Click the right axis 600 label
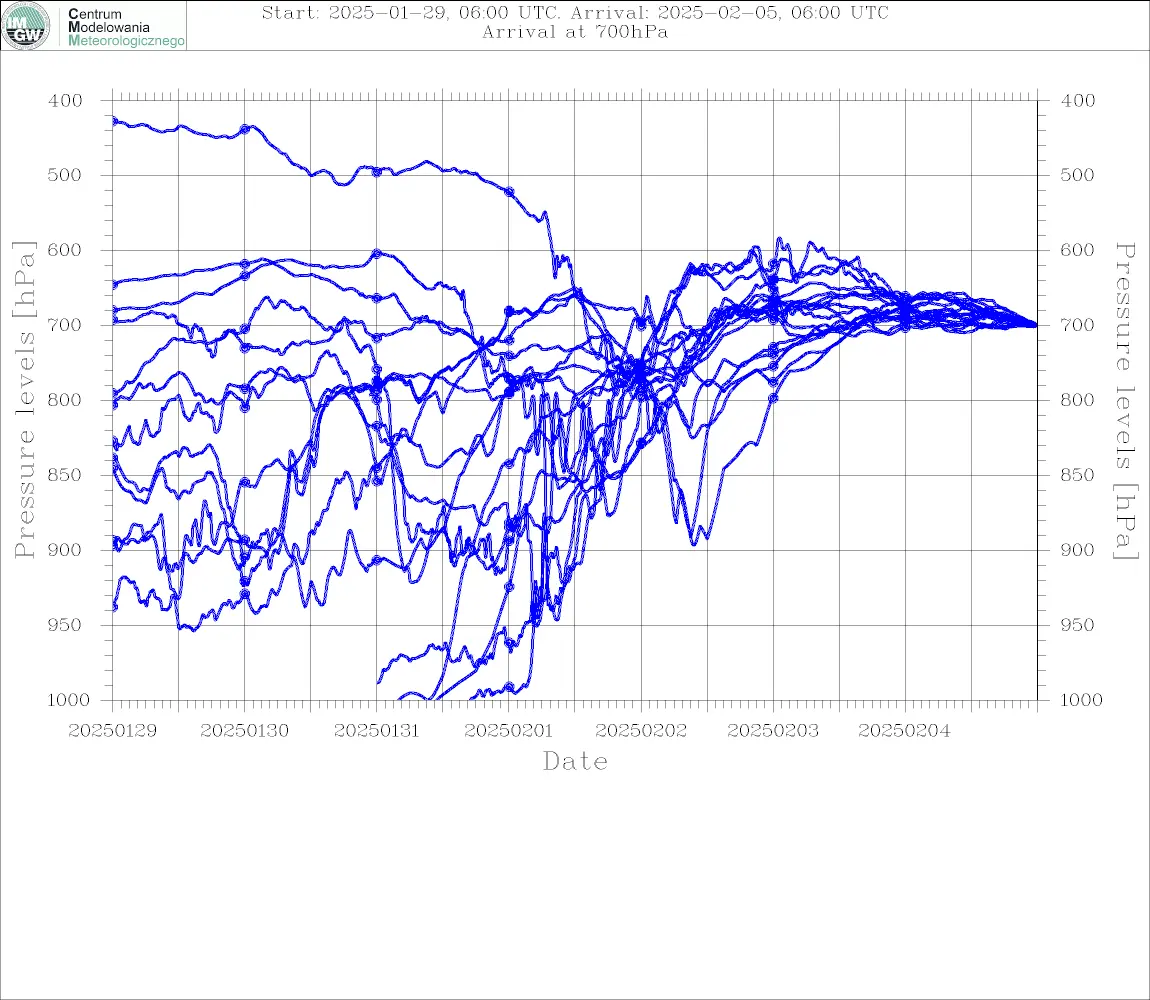This screenshot has width=1150, height=1000. click(x=1078, y=250)
